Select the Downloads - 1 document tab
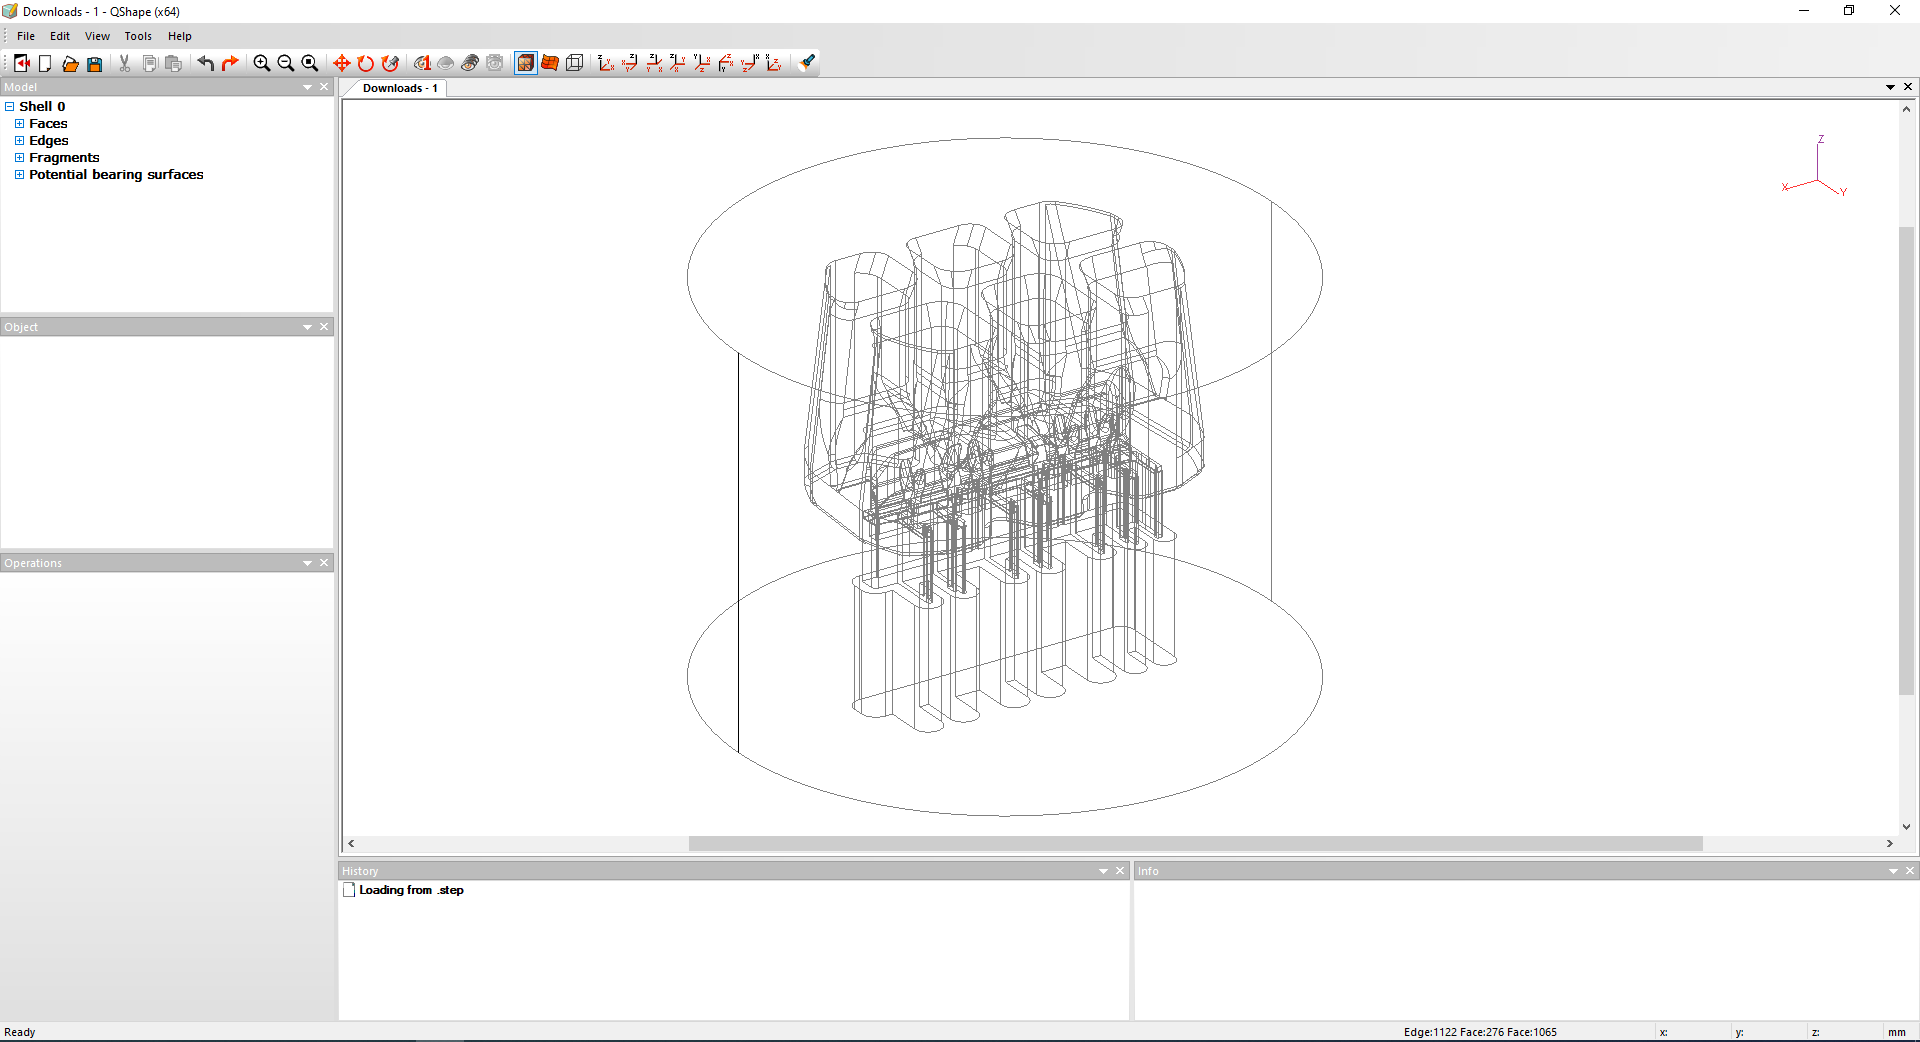Image resolution: width=1920 pixels, height=1042 pixels. click(x=400, y=88)
